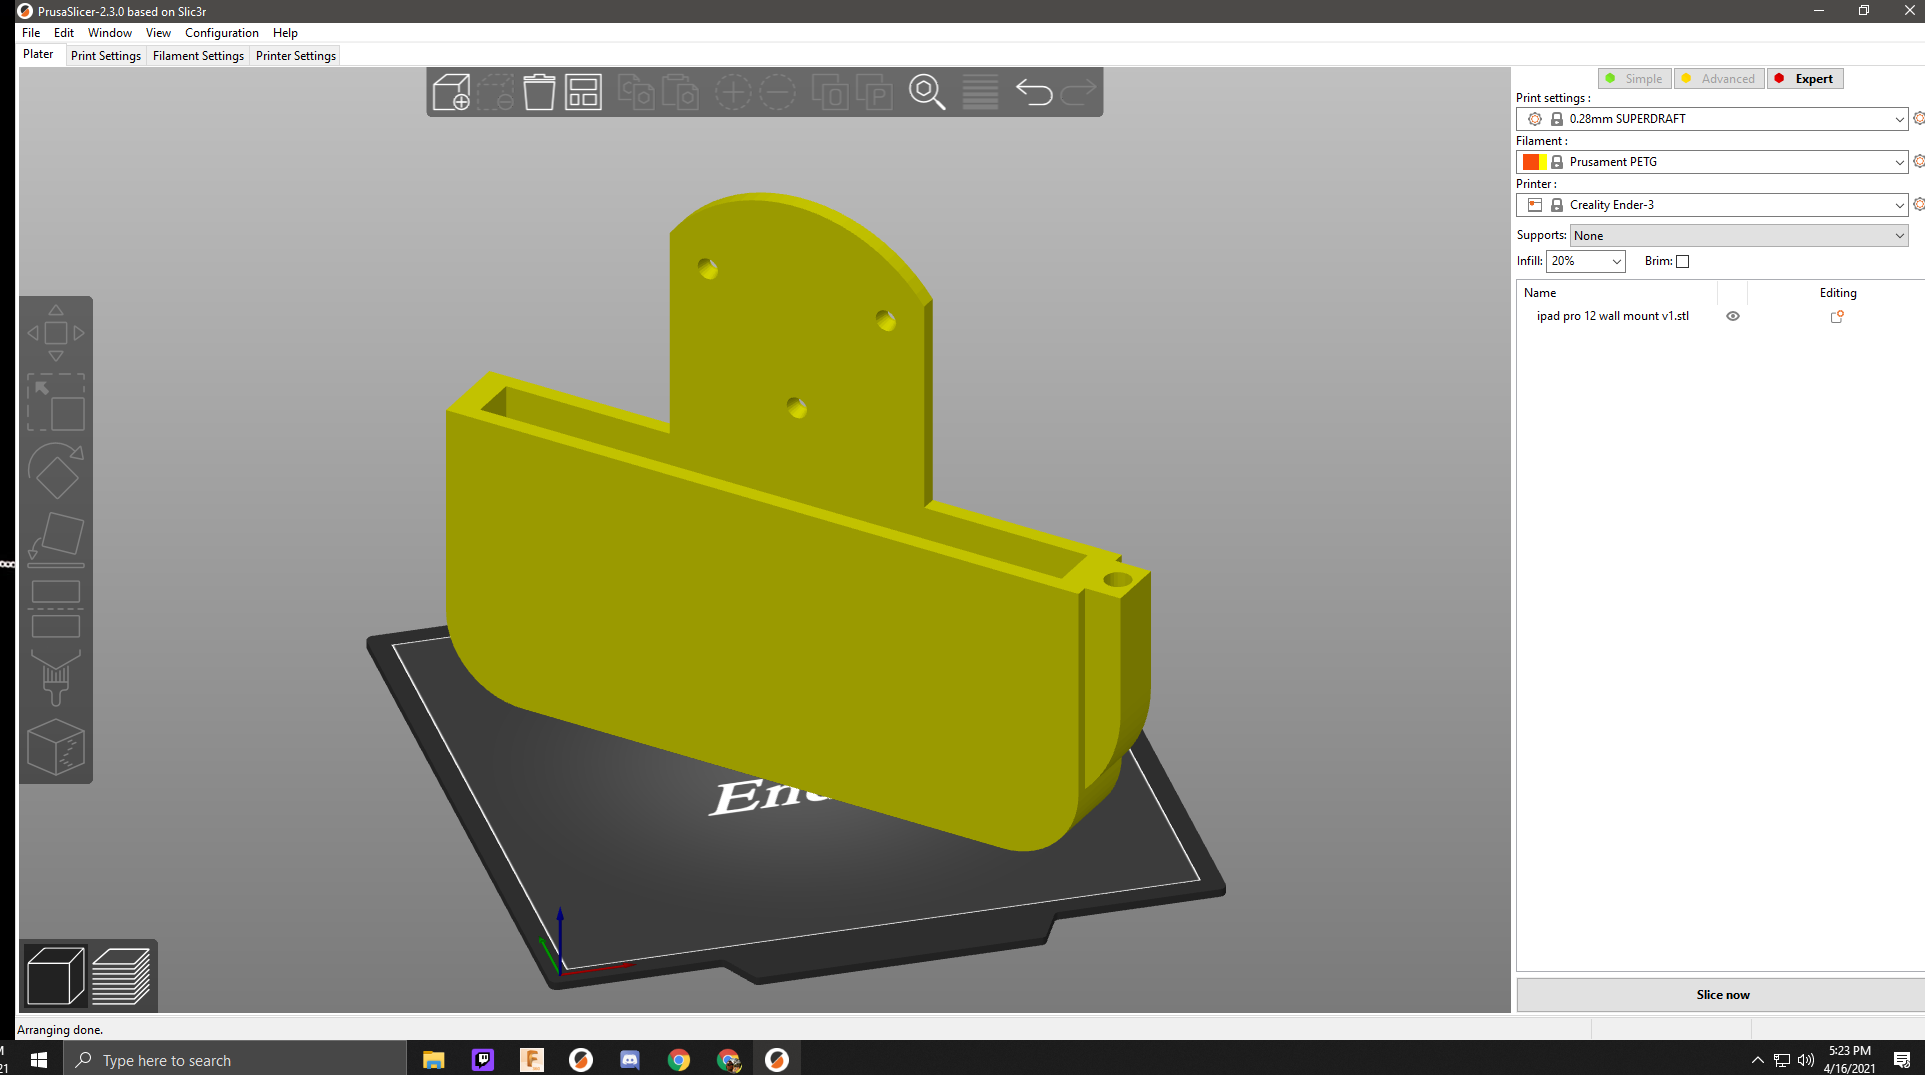Open the Edit menu
Image resolution: width=1925 pixels, height=1075 pixels.
64,33
